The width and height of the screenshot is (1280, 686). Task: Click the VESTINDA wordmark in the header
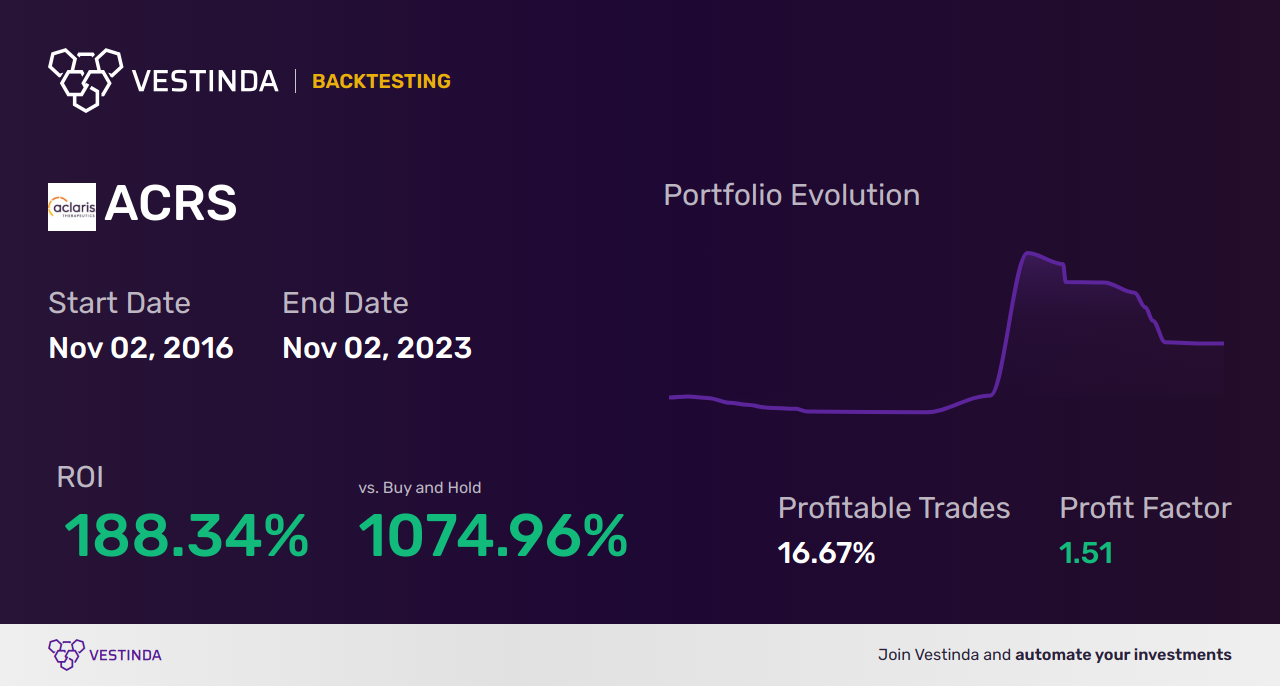pos(205,81)
